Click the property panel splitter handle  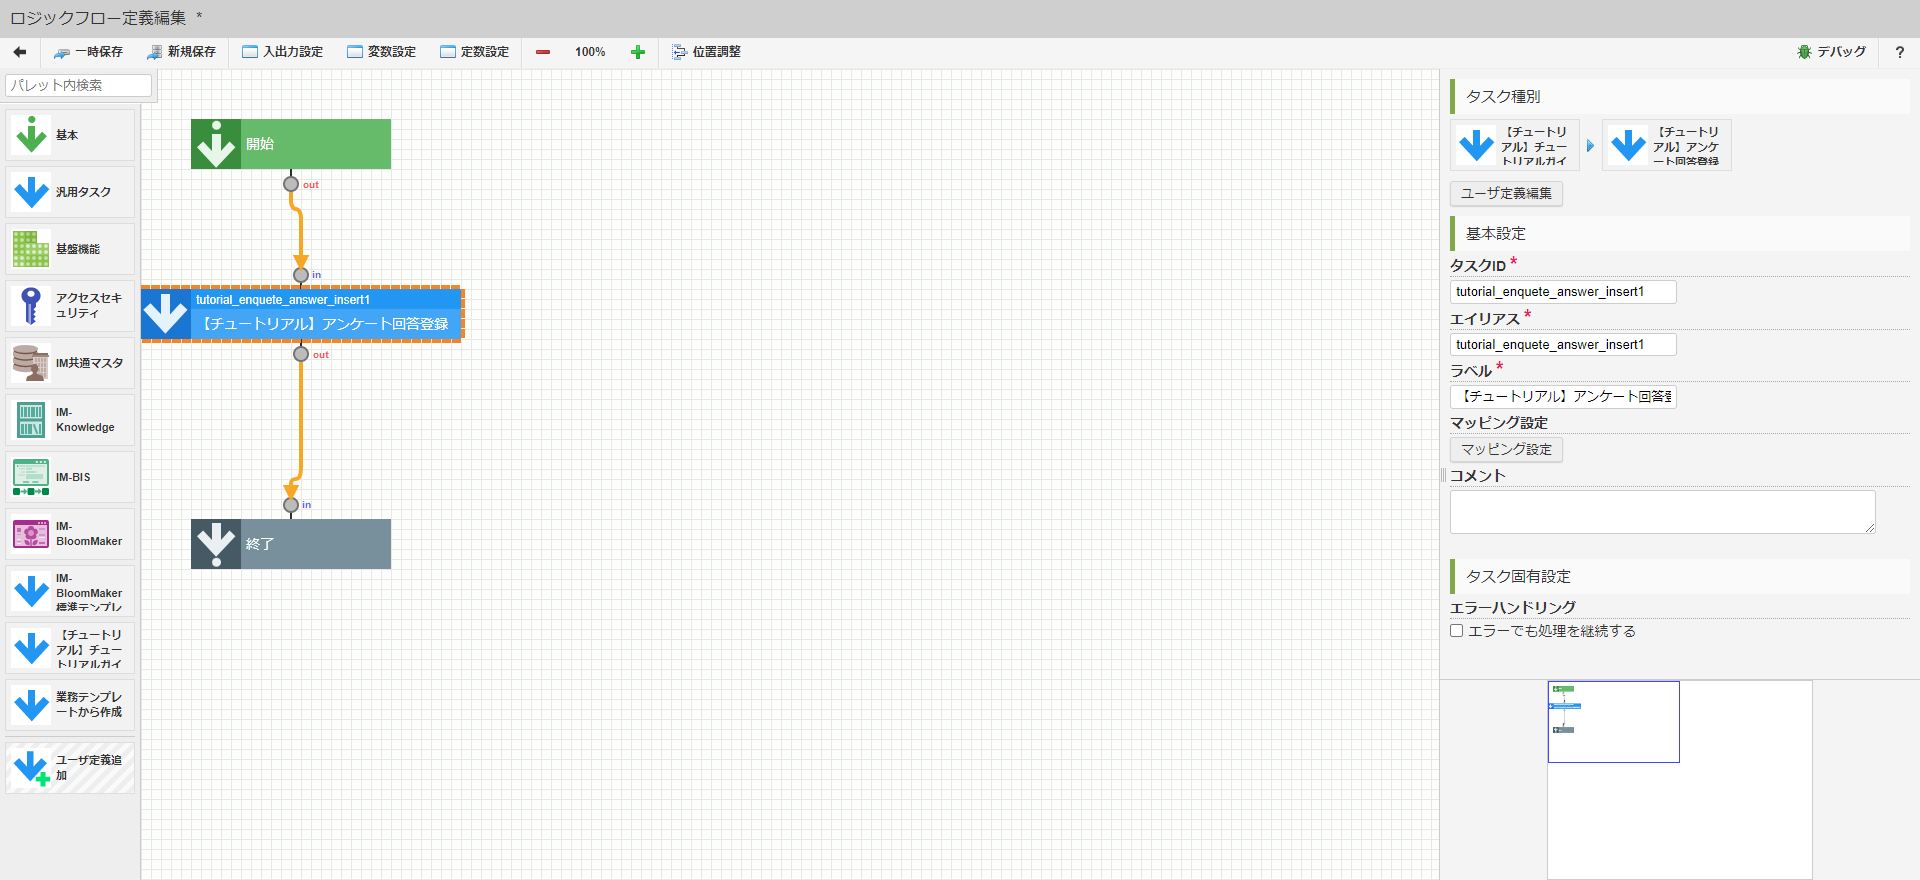[1443, 475]
